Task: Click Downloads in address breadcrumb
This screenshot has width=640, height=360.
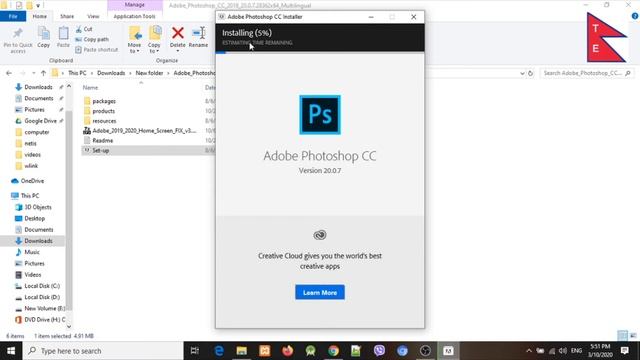Action: [x=111, y=73]
